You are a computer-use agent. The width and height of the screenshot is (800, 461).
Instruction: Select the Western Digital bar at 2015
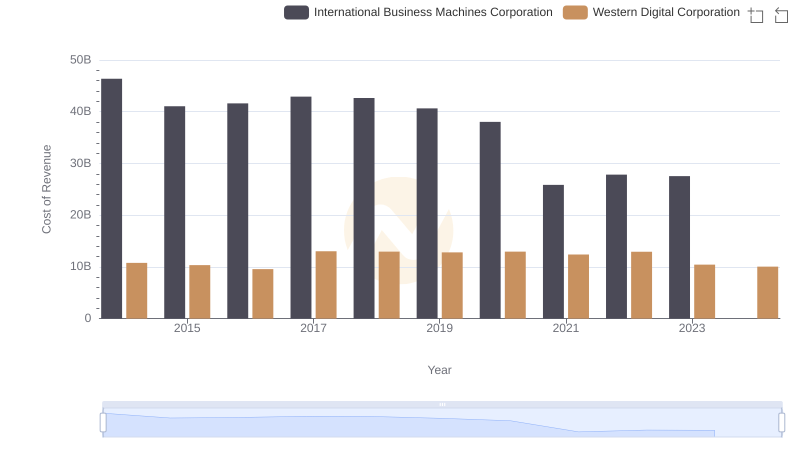[199, 292]
